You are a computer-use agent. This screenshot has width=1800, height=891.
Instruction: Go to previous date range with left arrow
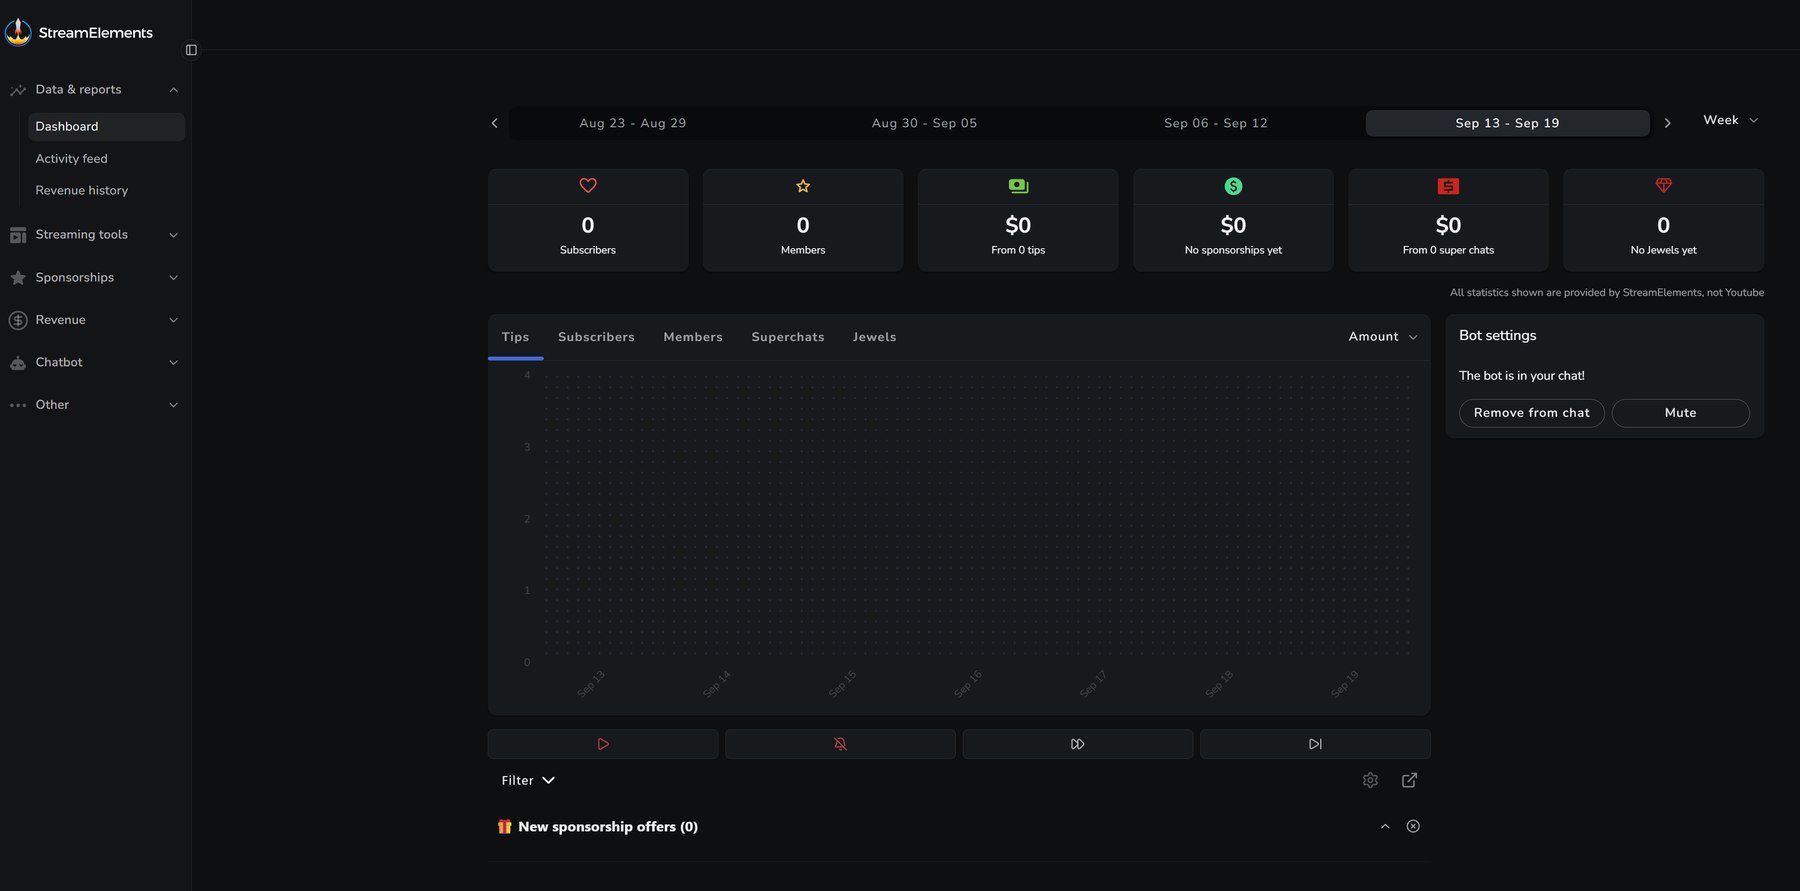[x=494, y=123]
